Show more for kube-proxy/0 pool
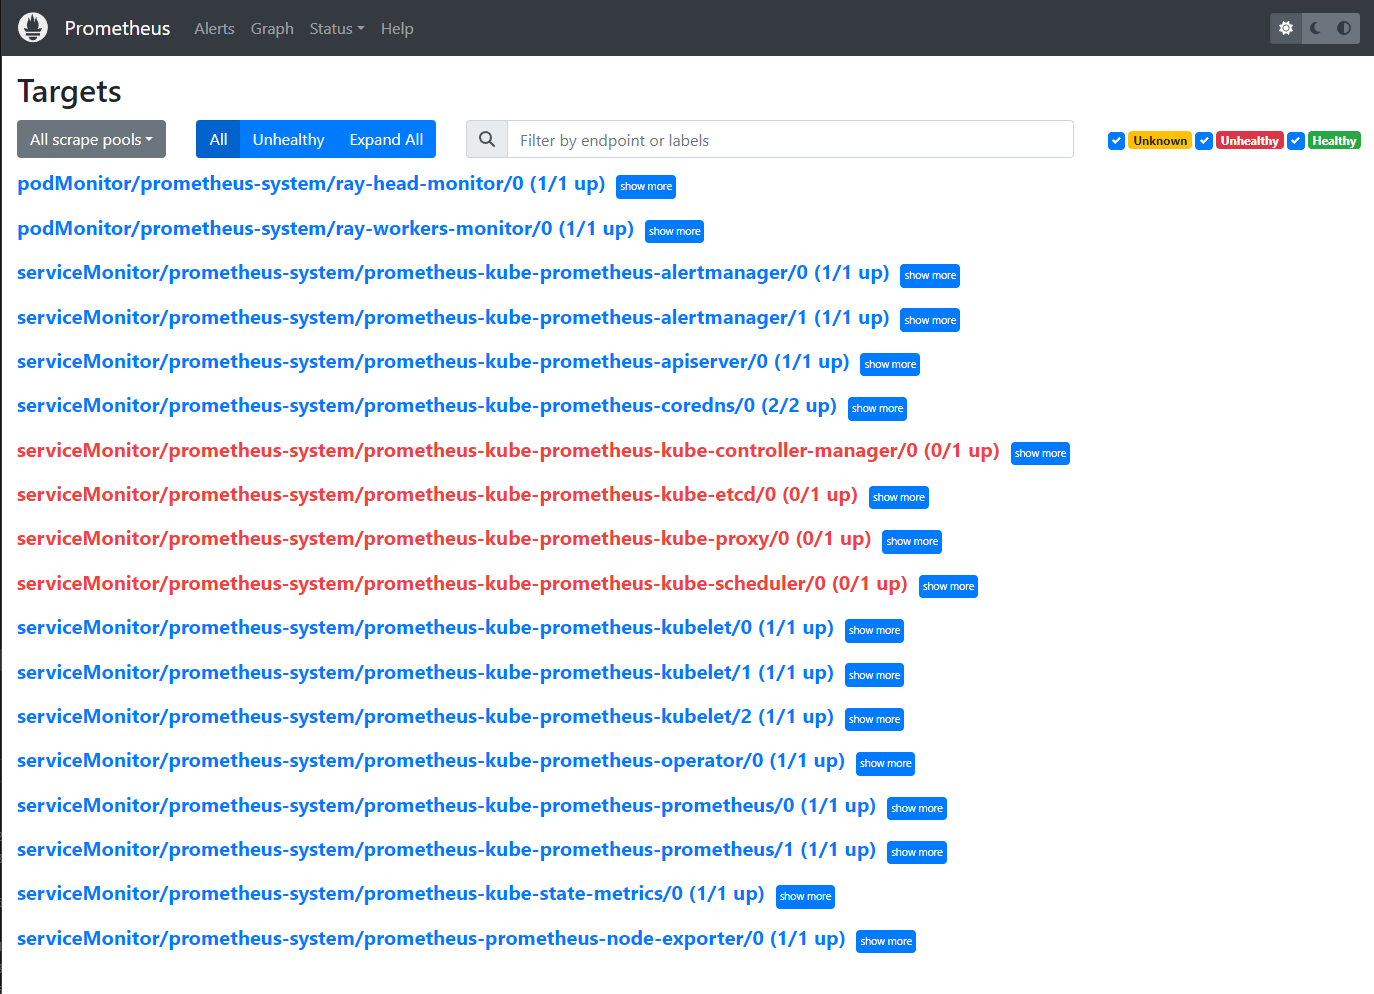Viewport: 1374px width, 994px height. (x=912, y=542)
